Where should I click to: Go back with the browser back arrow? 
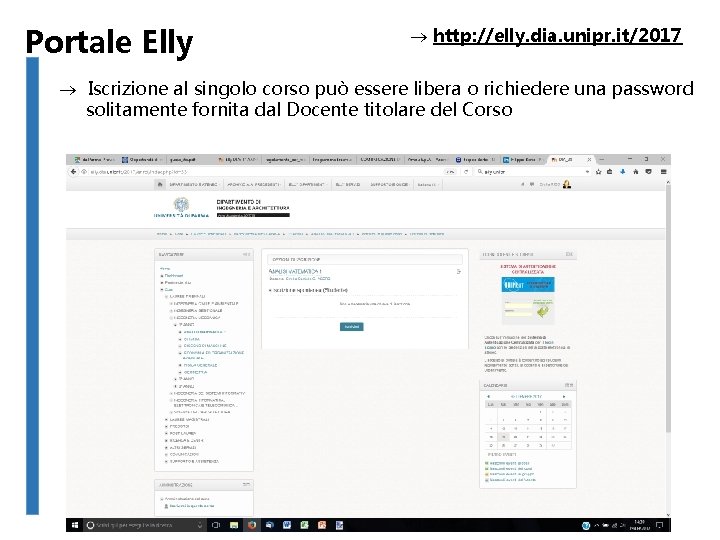click(73, 172)
